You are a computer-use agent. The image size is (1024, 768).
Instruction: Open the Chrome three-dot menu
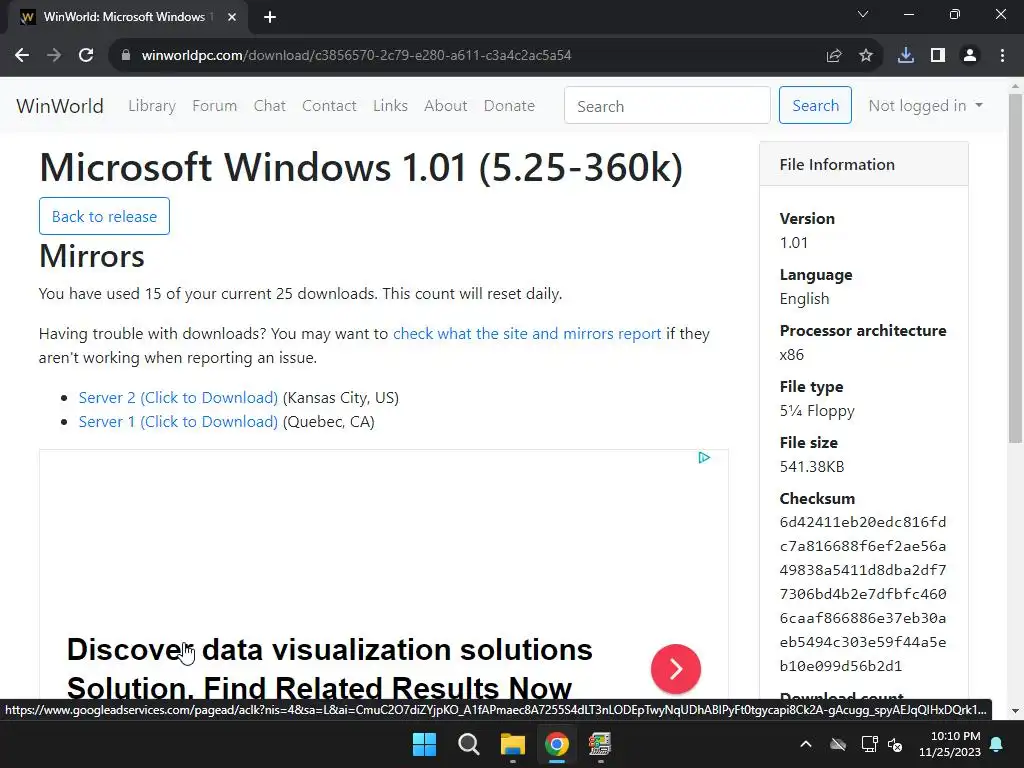1002,56
